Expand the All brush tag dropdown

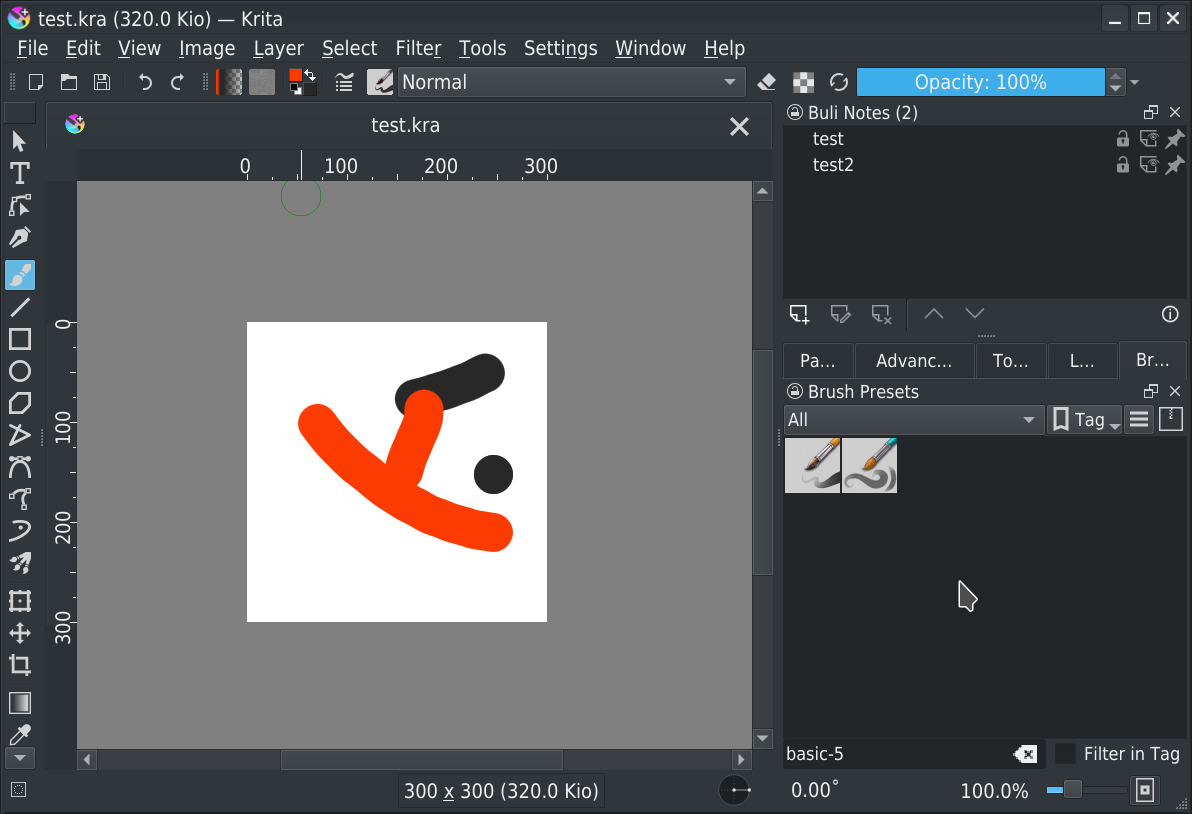point(913,420)
